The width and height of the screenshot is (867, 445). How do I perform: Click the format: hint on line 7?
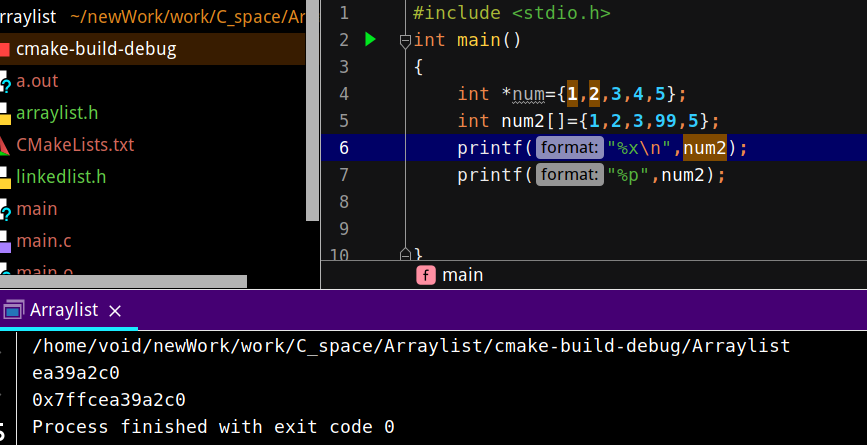point(570,175)
